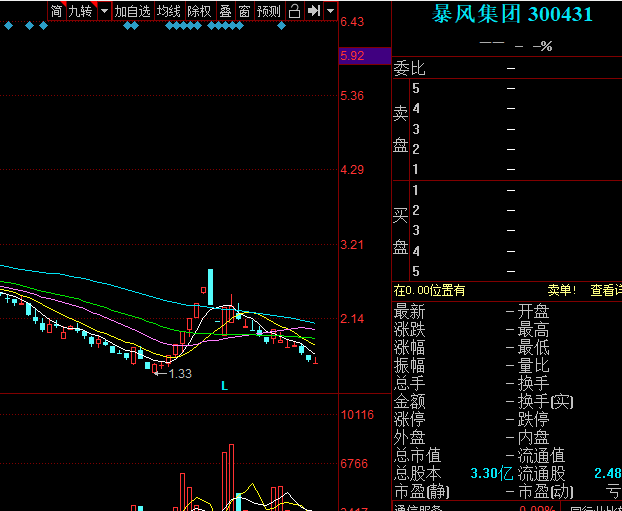Toggle the 除权 ex-rights adjustment

click(200, 11)
